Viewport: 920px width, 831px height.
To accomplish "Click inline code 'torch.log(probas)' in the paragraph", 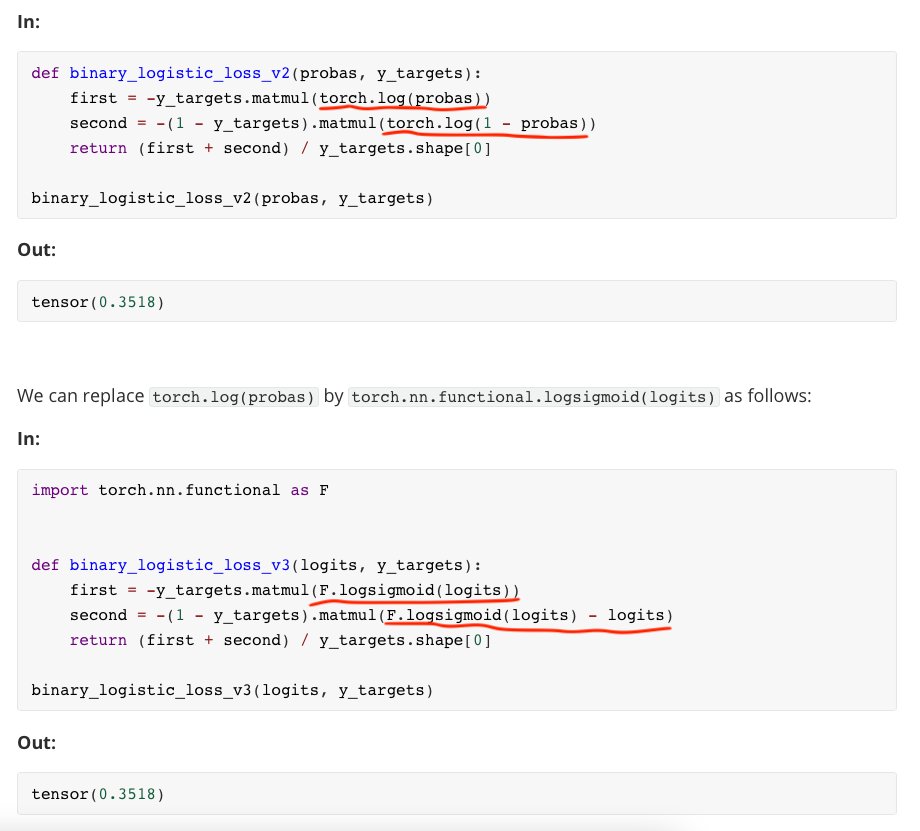I will pos(234,397).
